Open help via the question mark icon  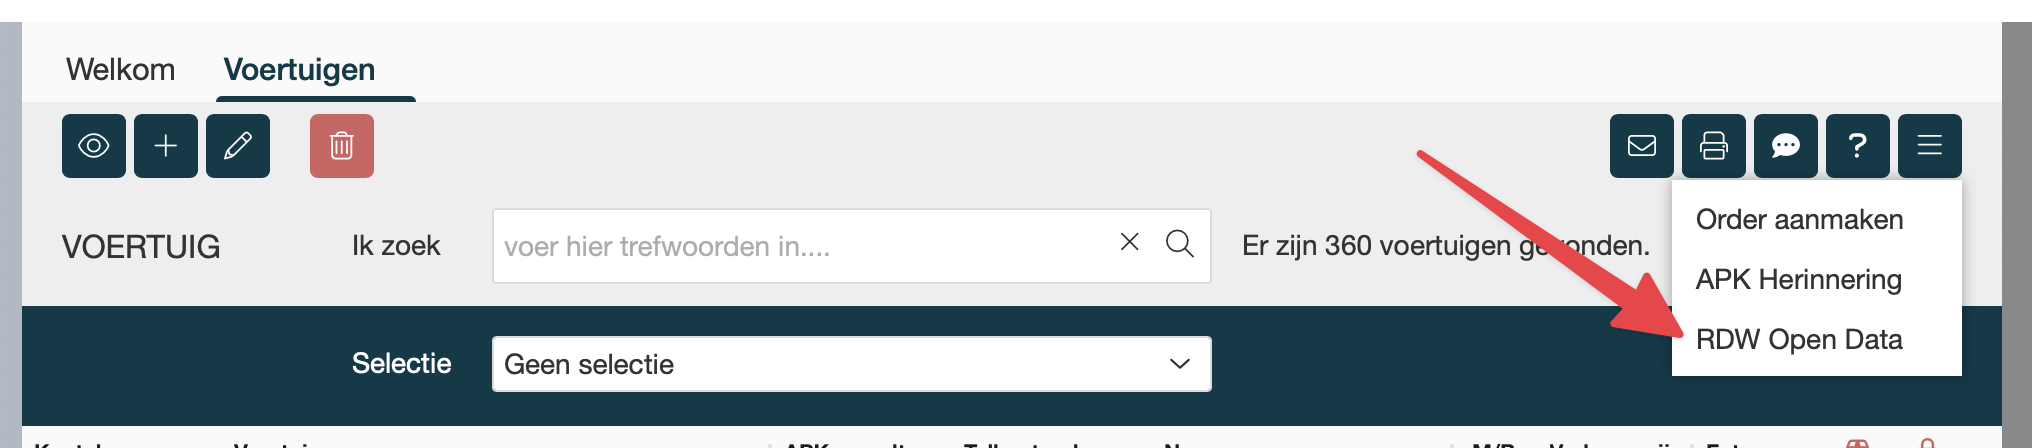click(1858, 146)
